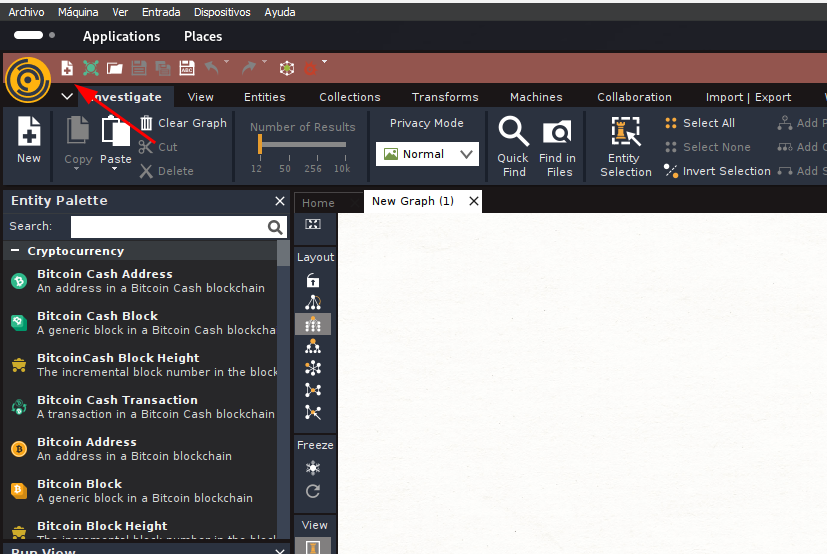Collapse the Cryptocurrency category
The width and height of the screenshot is (827, 554).
[x=15, y=251]
